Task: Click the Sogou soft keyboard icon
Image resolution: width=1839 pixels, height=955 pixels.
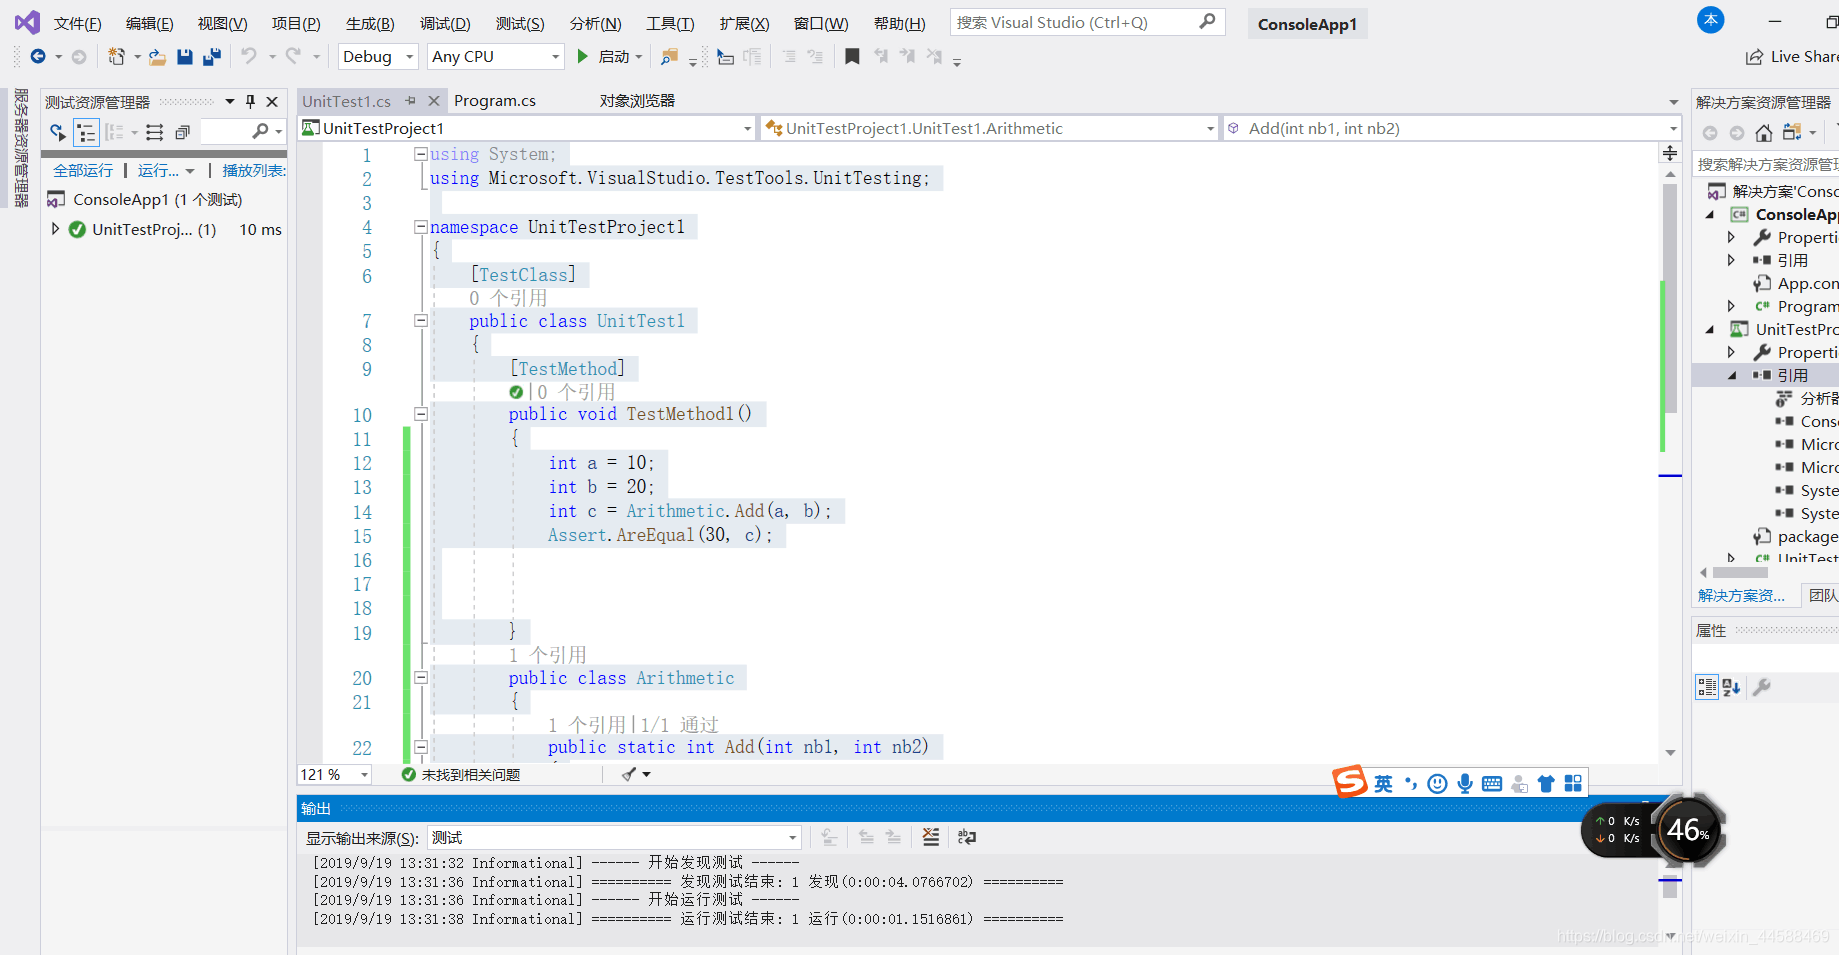Action: pos(1492,784)
